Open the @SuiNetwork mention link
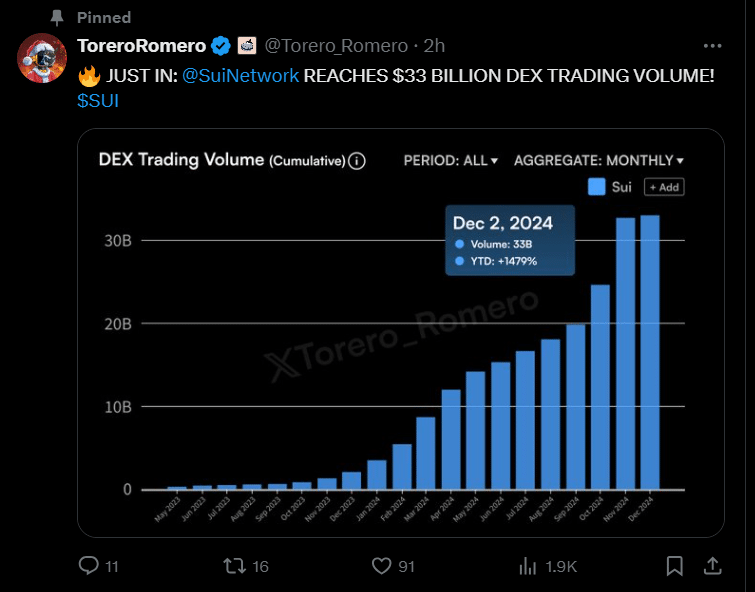 (241, 76)
